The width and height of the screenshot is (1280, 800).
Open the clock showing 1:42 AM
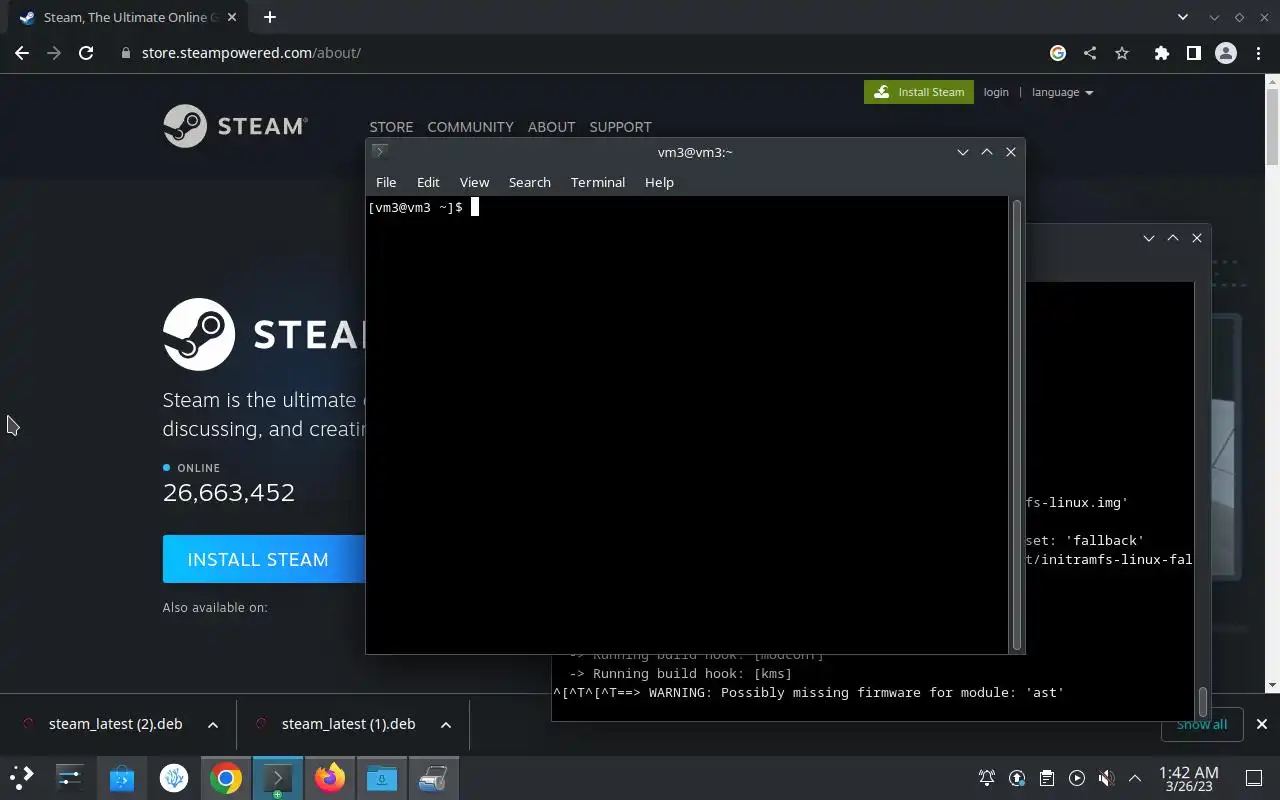pyautogui.click(x=1188, y=778)
